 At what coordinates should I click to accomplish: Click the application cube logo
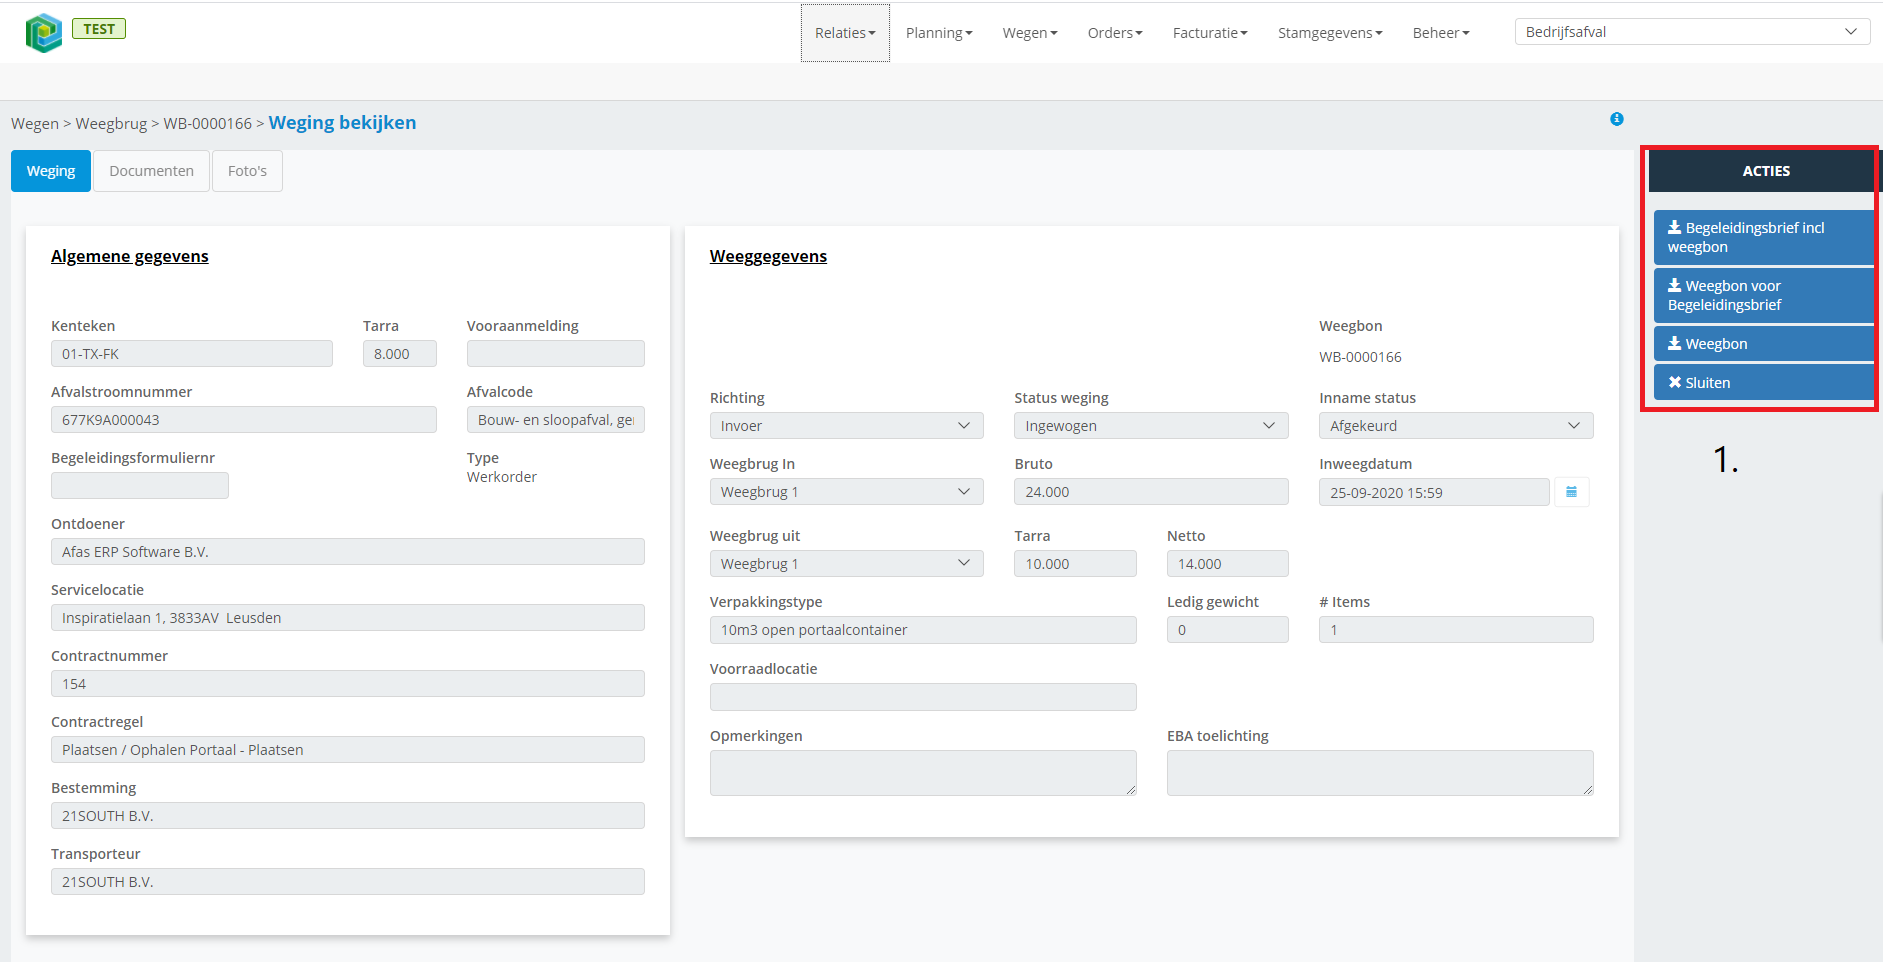click(44, 33)
